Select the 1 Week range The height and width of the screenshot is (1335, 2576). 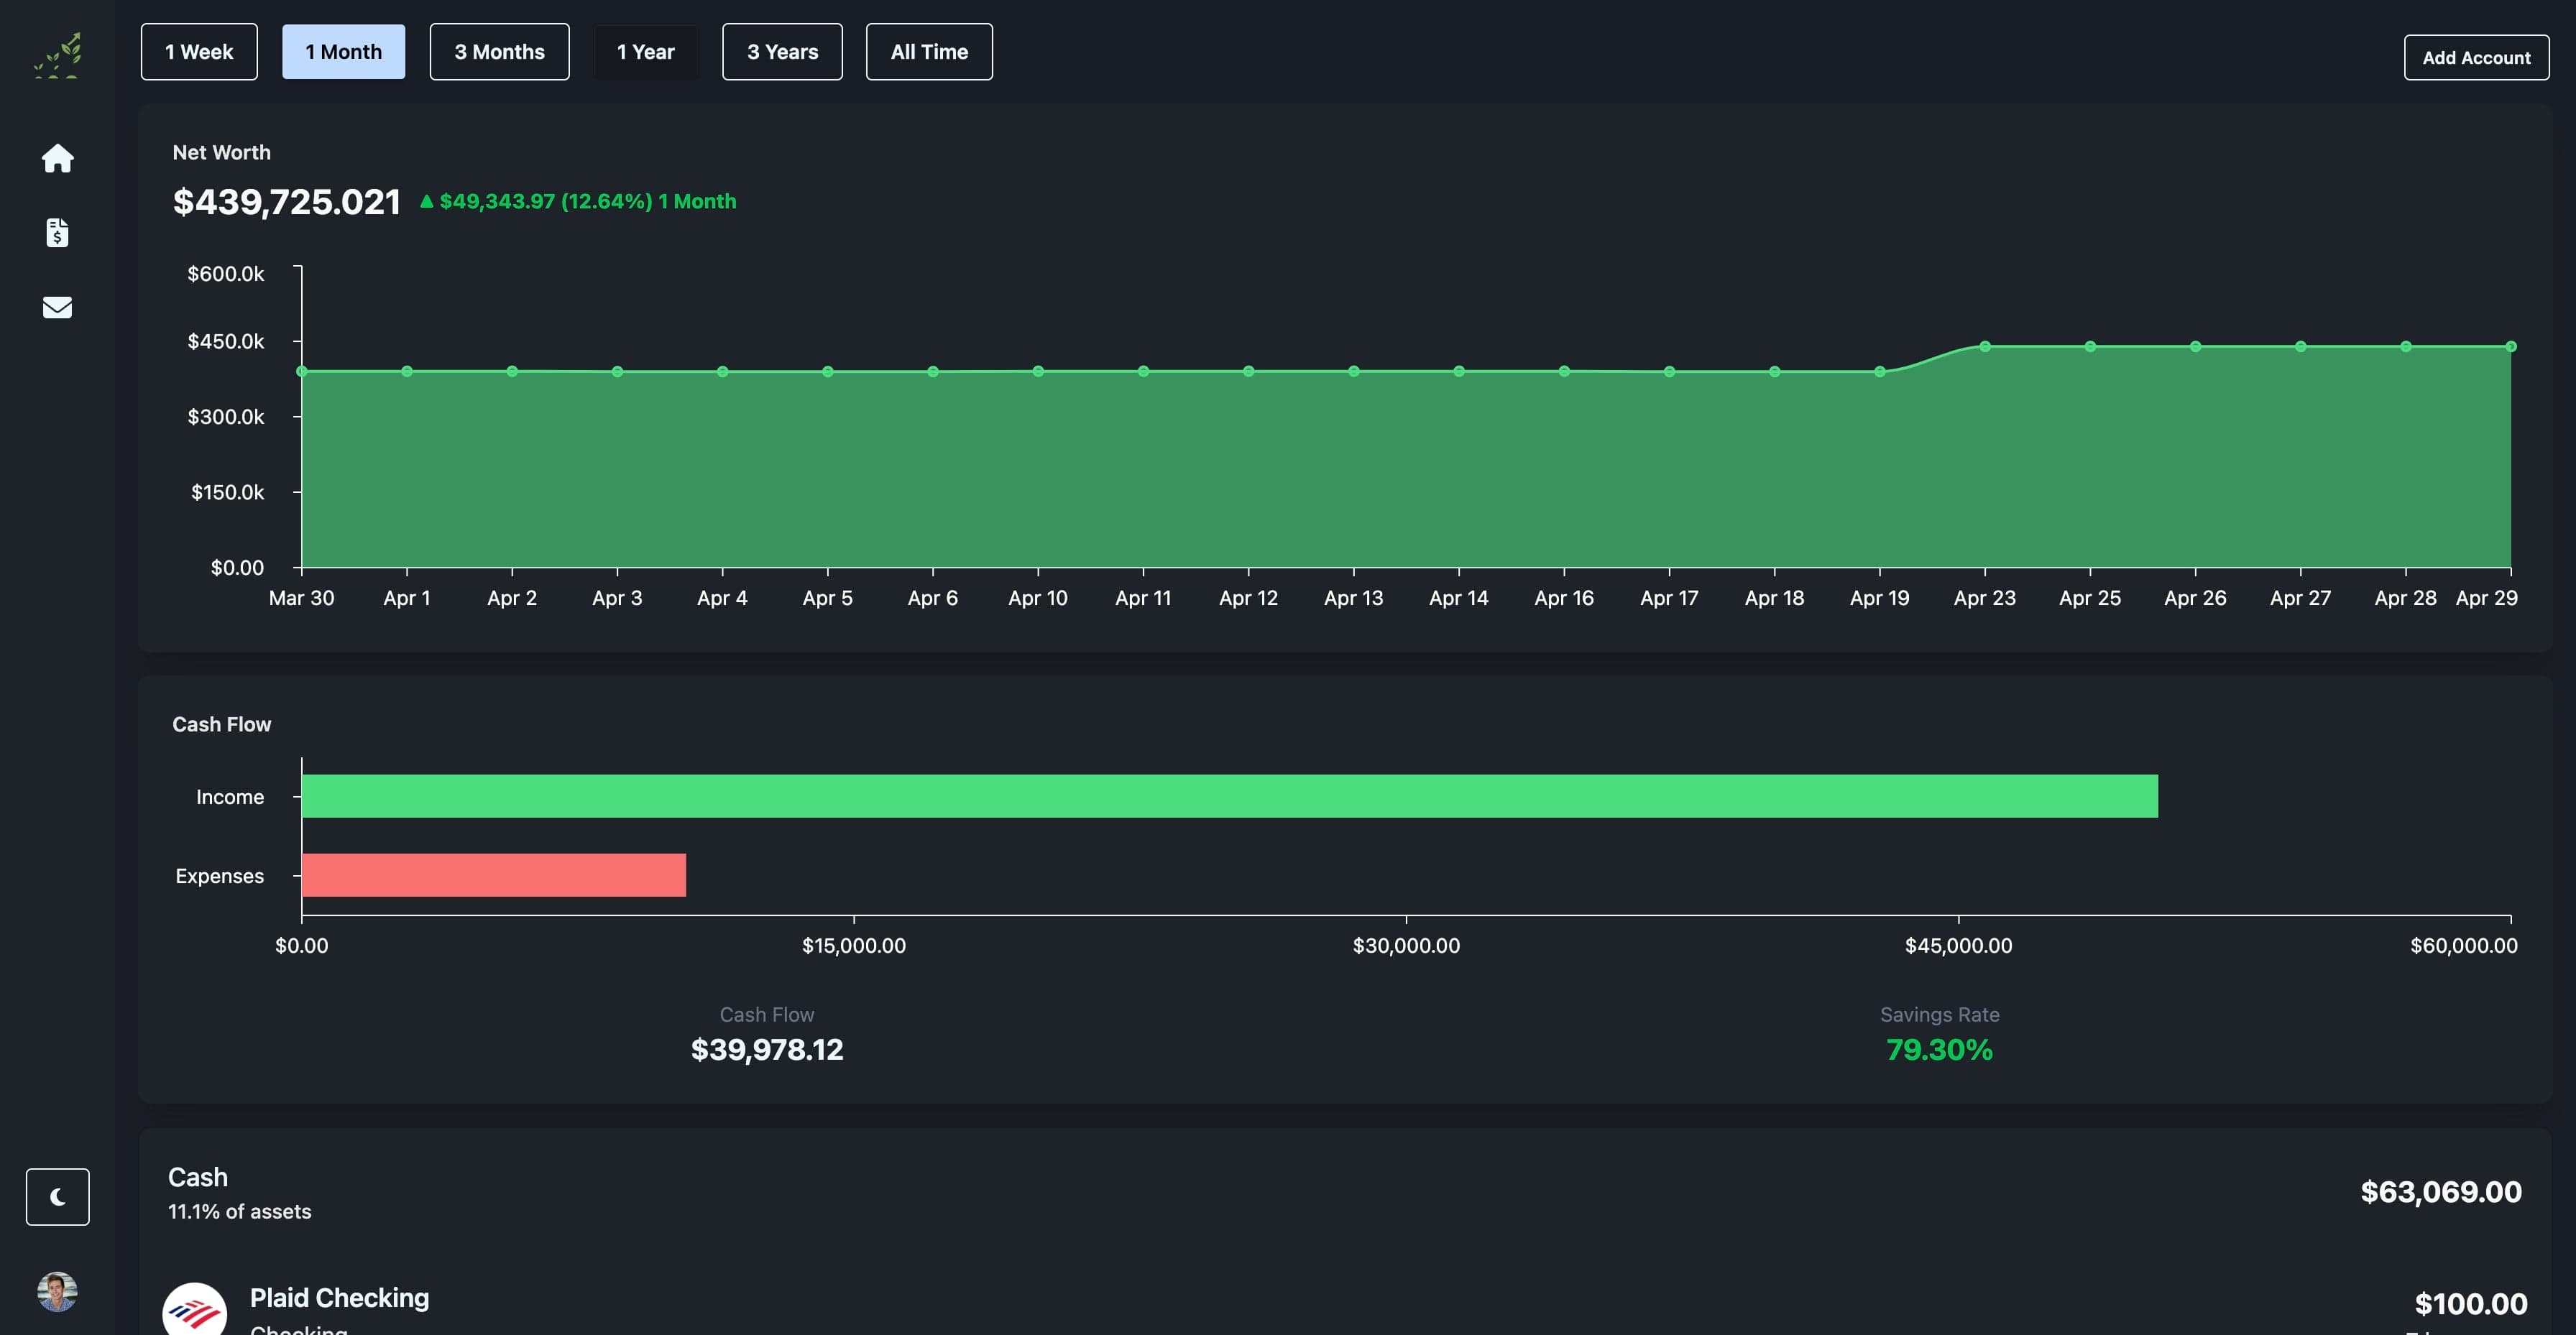[x=199, y=52]
